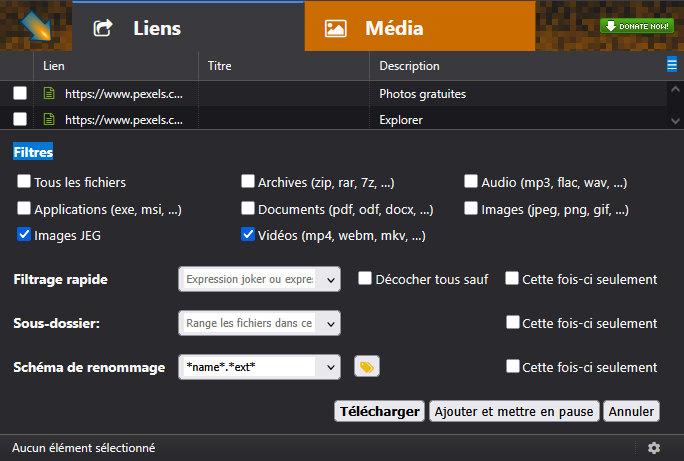Open settings with the gear icon

click(x=654, y=448)
